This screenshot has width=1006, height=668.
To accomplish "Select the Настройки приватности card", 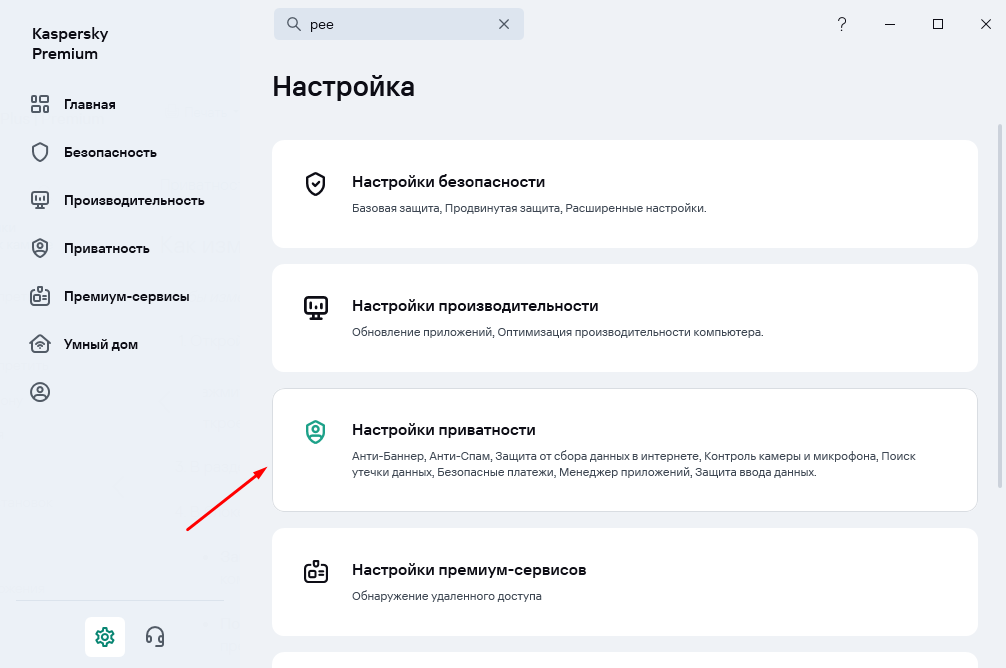I will point(624,450).
